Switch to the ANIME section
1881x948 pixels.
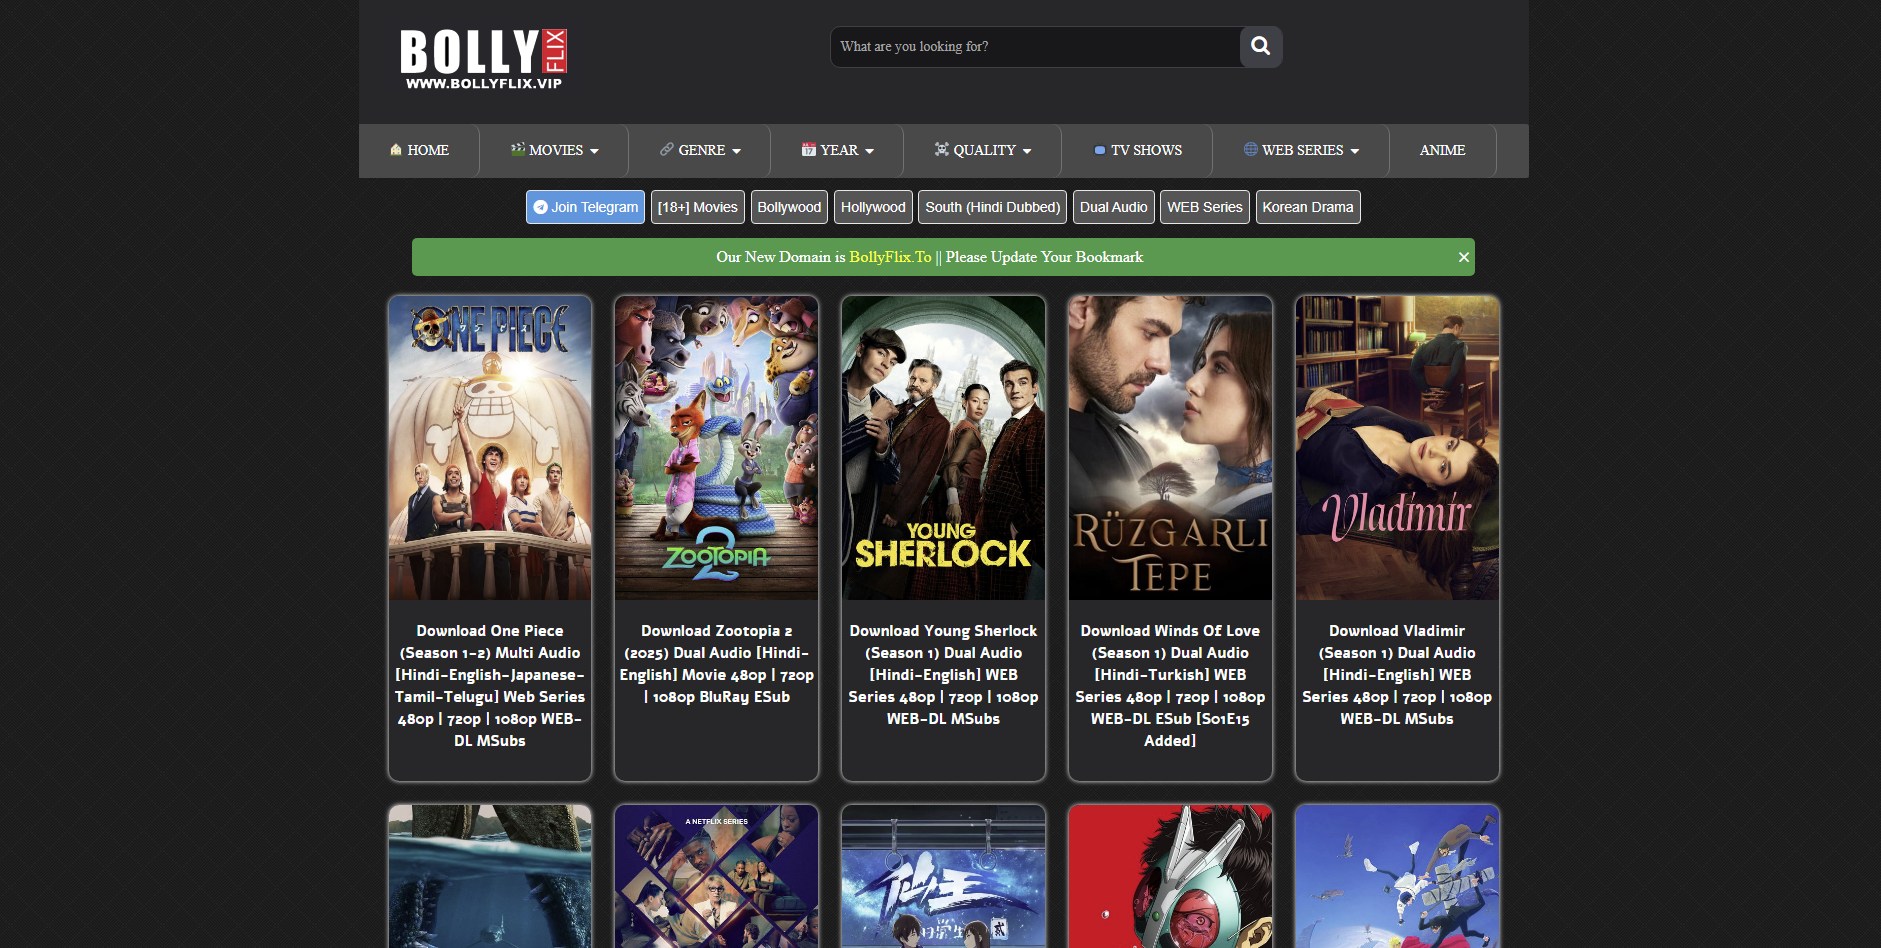(x=1441, y=150)
